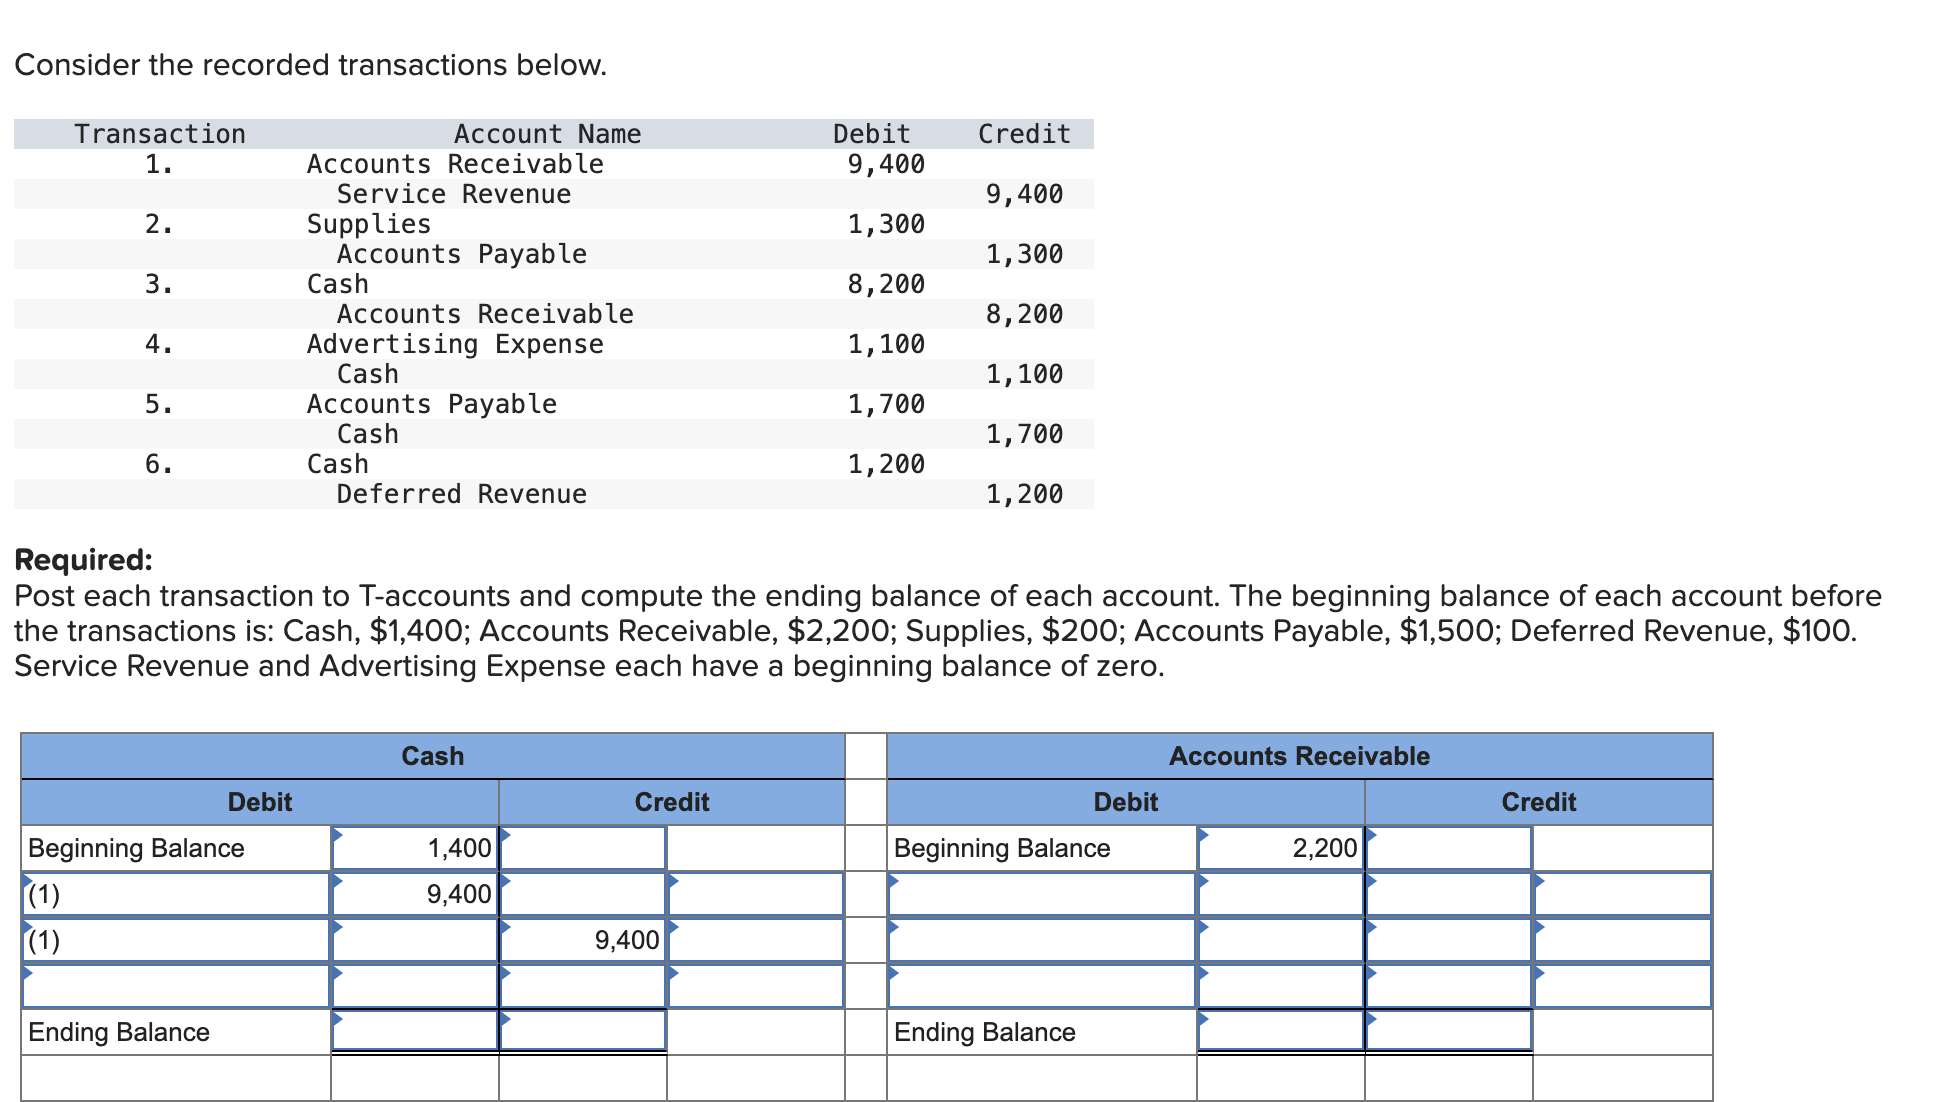
Task: Select credit cell in Accounts Receivable Beginning Balance row
Action: [1449, 848]
